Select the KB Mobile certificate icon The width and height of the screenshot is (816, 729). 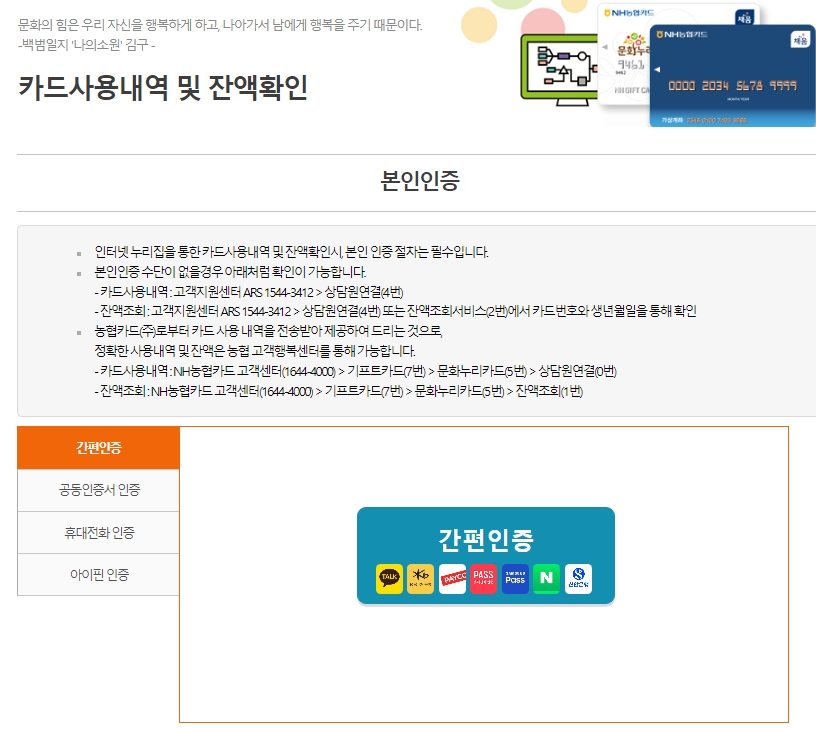coord(419,578)
